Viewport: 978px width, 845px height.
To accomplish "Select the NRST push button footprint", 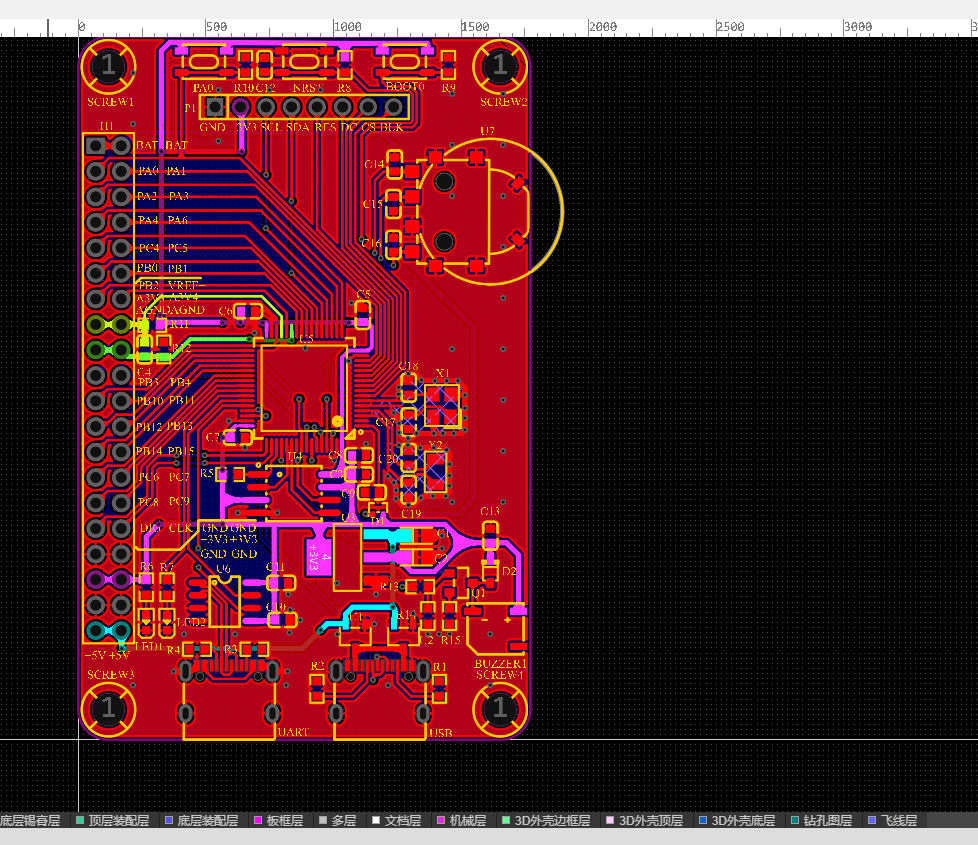I will pyautogui.click(x=304, y=62).
